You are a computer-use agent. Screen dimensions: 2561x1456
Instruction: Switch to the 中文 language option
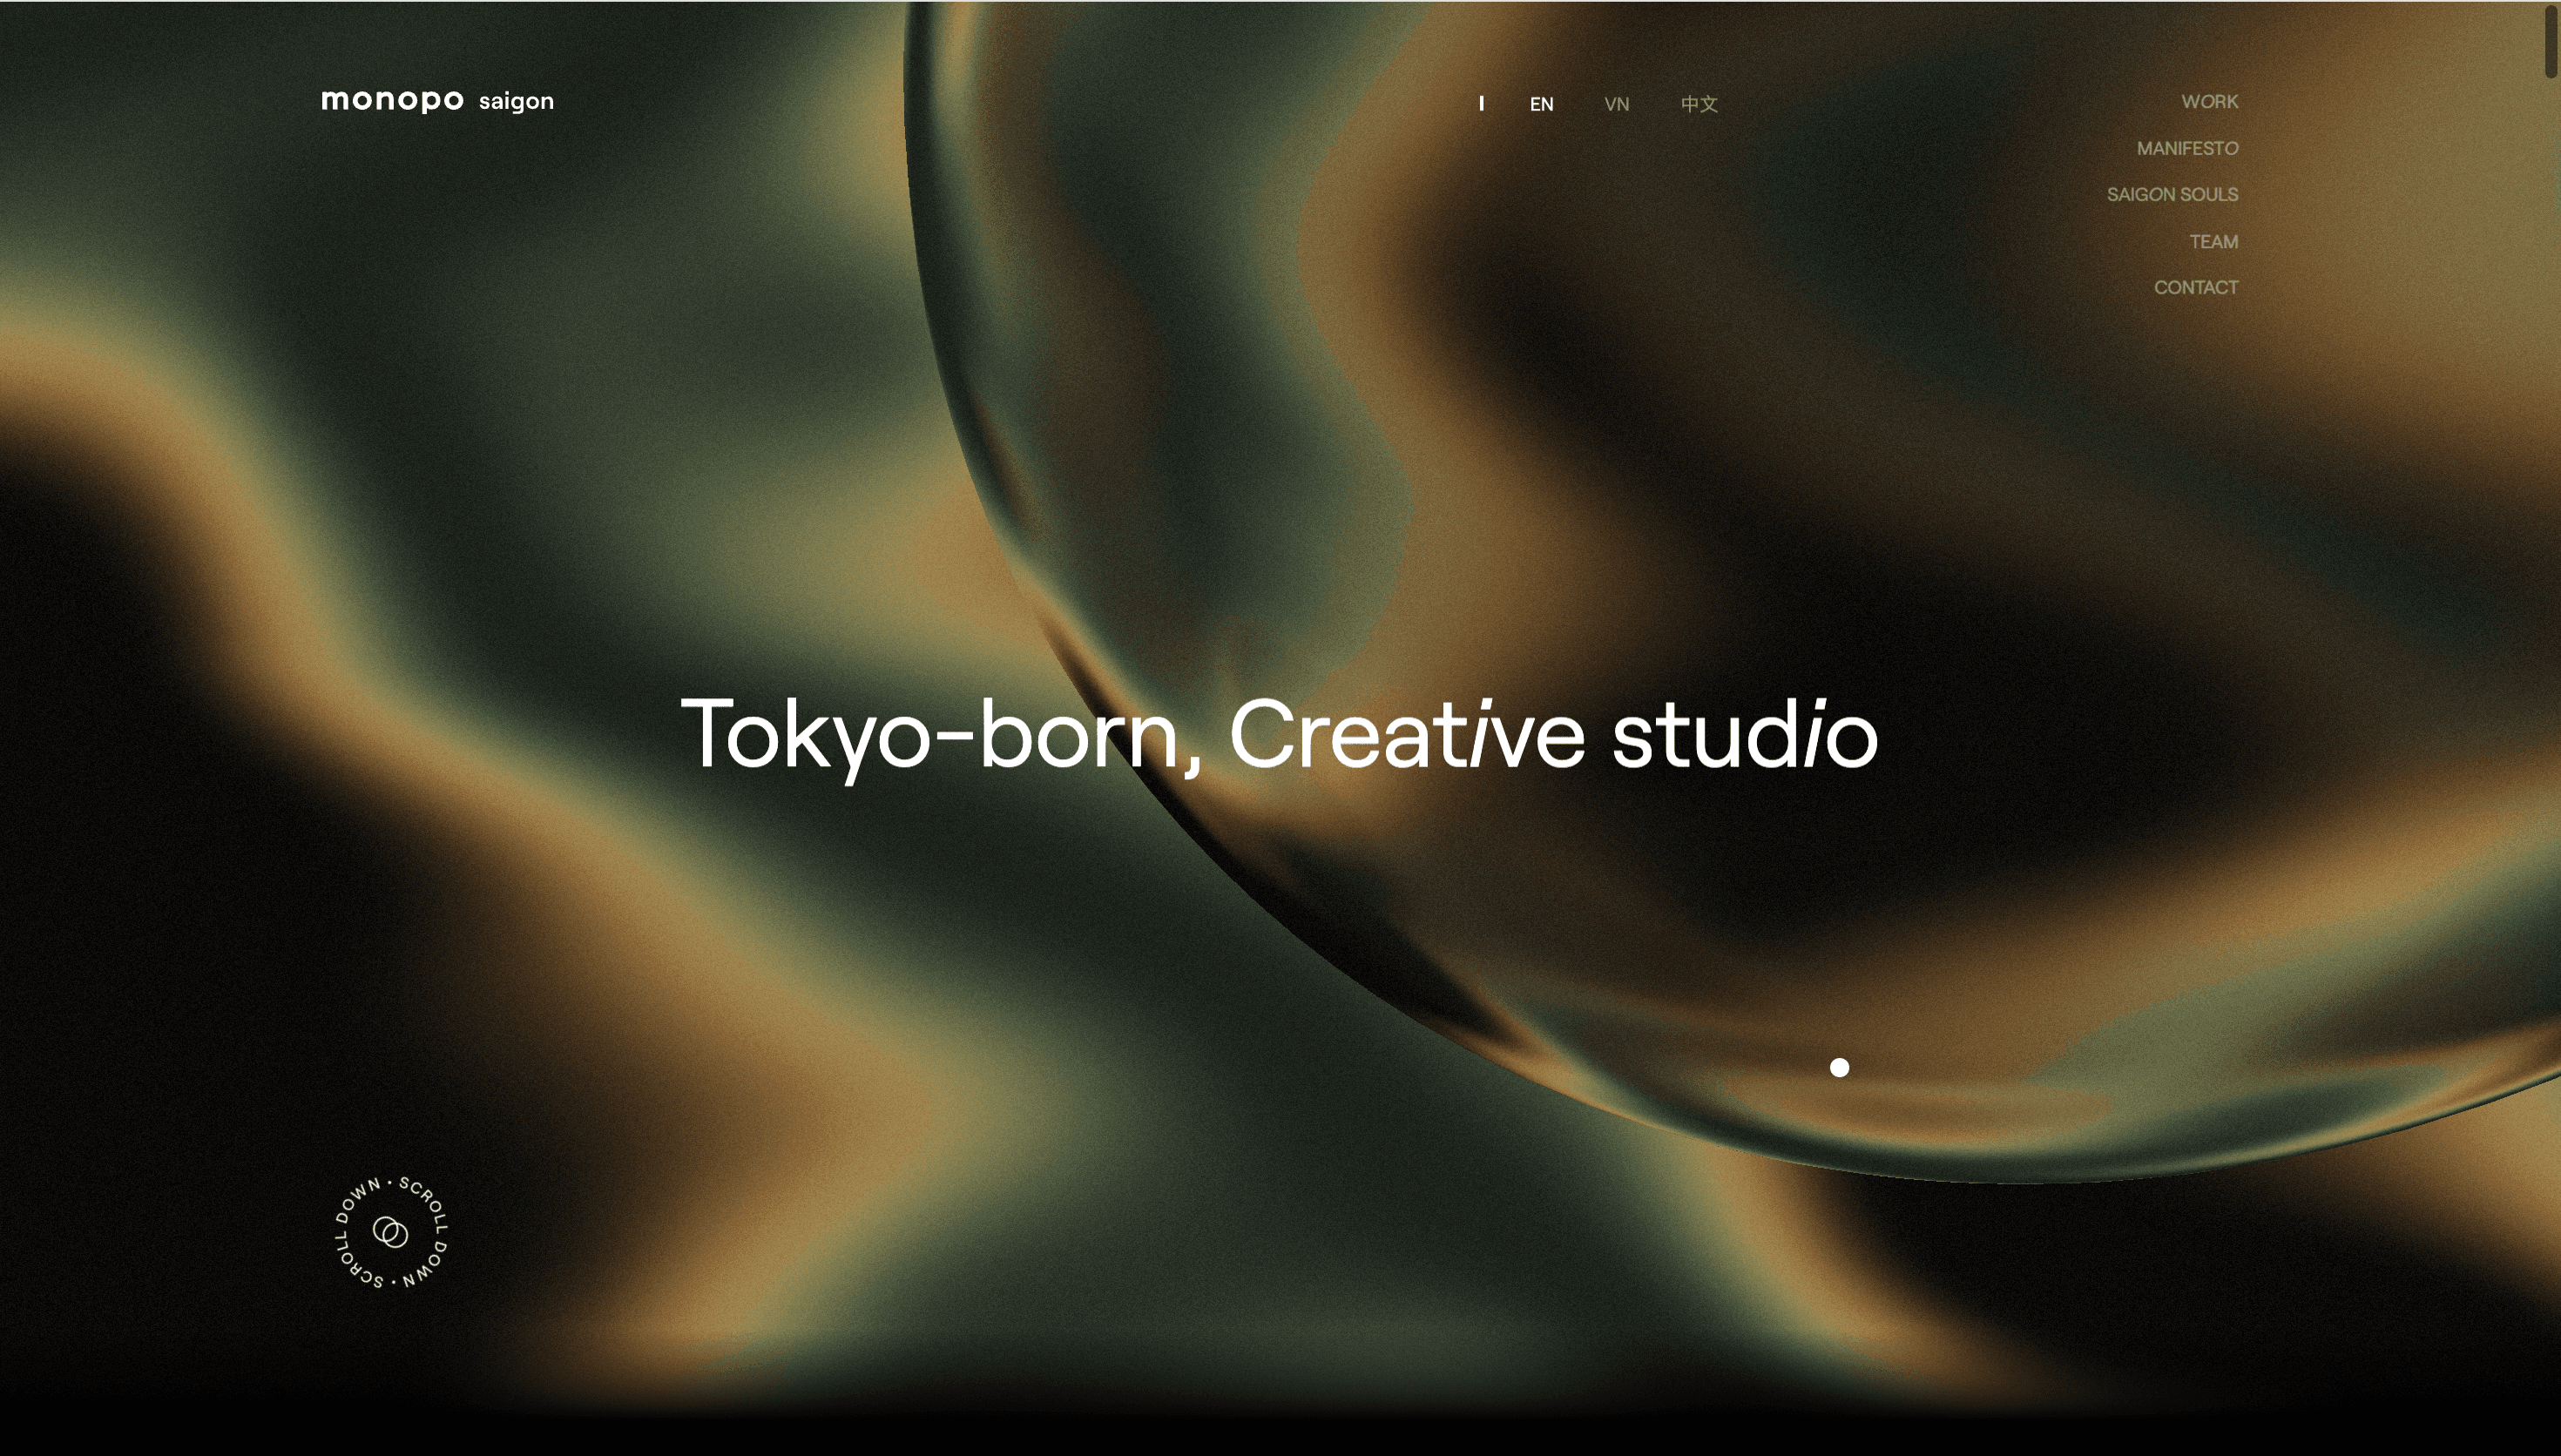click(x=1699, y=104)
